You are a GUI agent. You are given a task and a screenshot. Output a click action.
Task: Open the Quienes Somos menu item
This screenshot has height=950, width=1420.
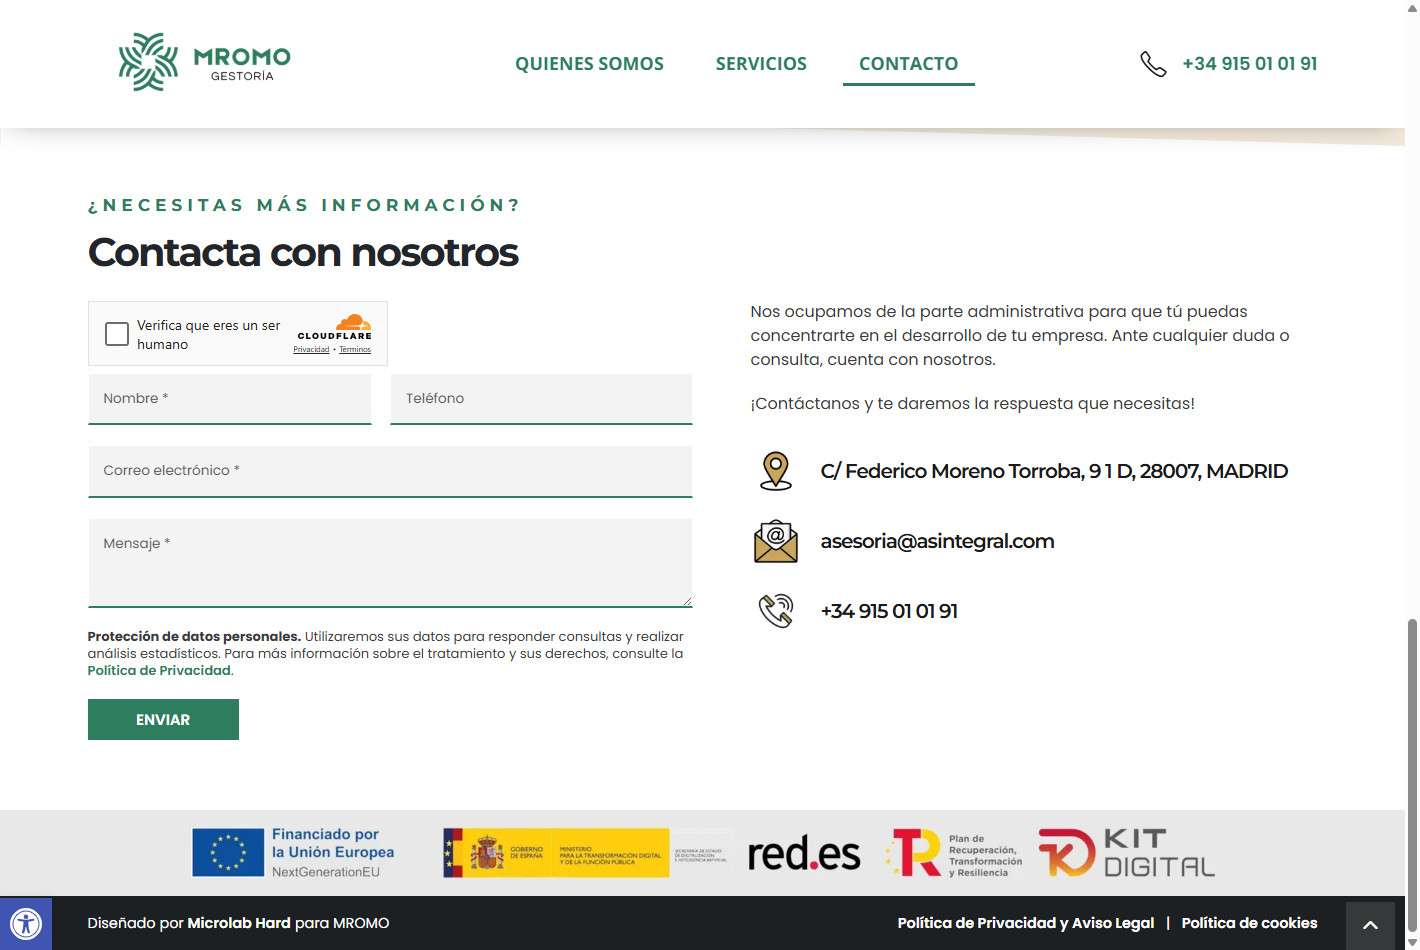[589, 64]
